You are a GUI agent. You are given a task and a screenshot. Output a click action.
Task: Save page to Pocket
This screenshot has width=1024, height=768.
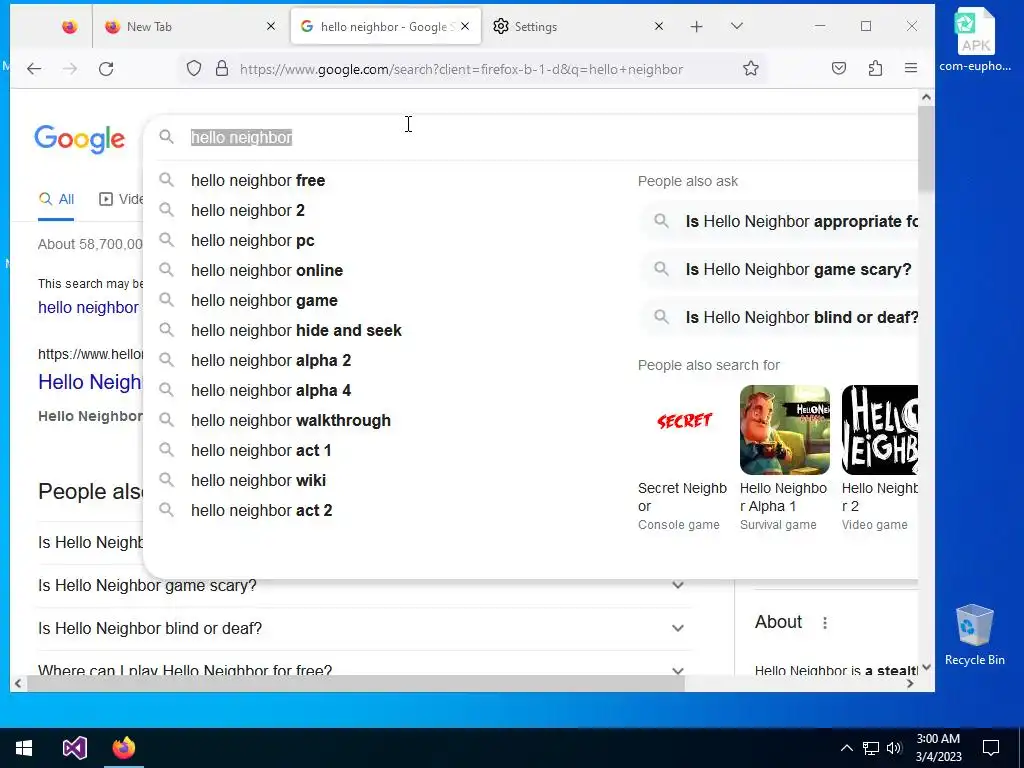(839, 69)
